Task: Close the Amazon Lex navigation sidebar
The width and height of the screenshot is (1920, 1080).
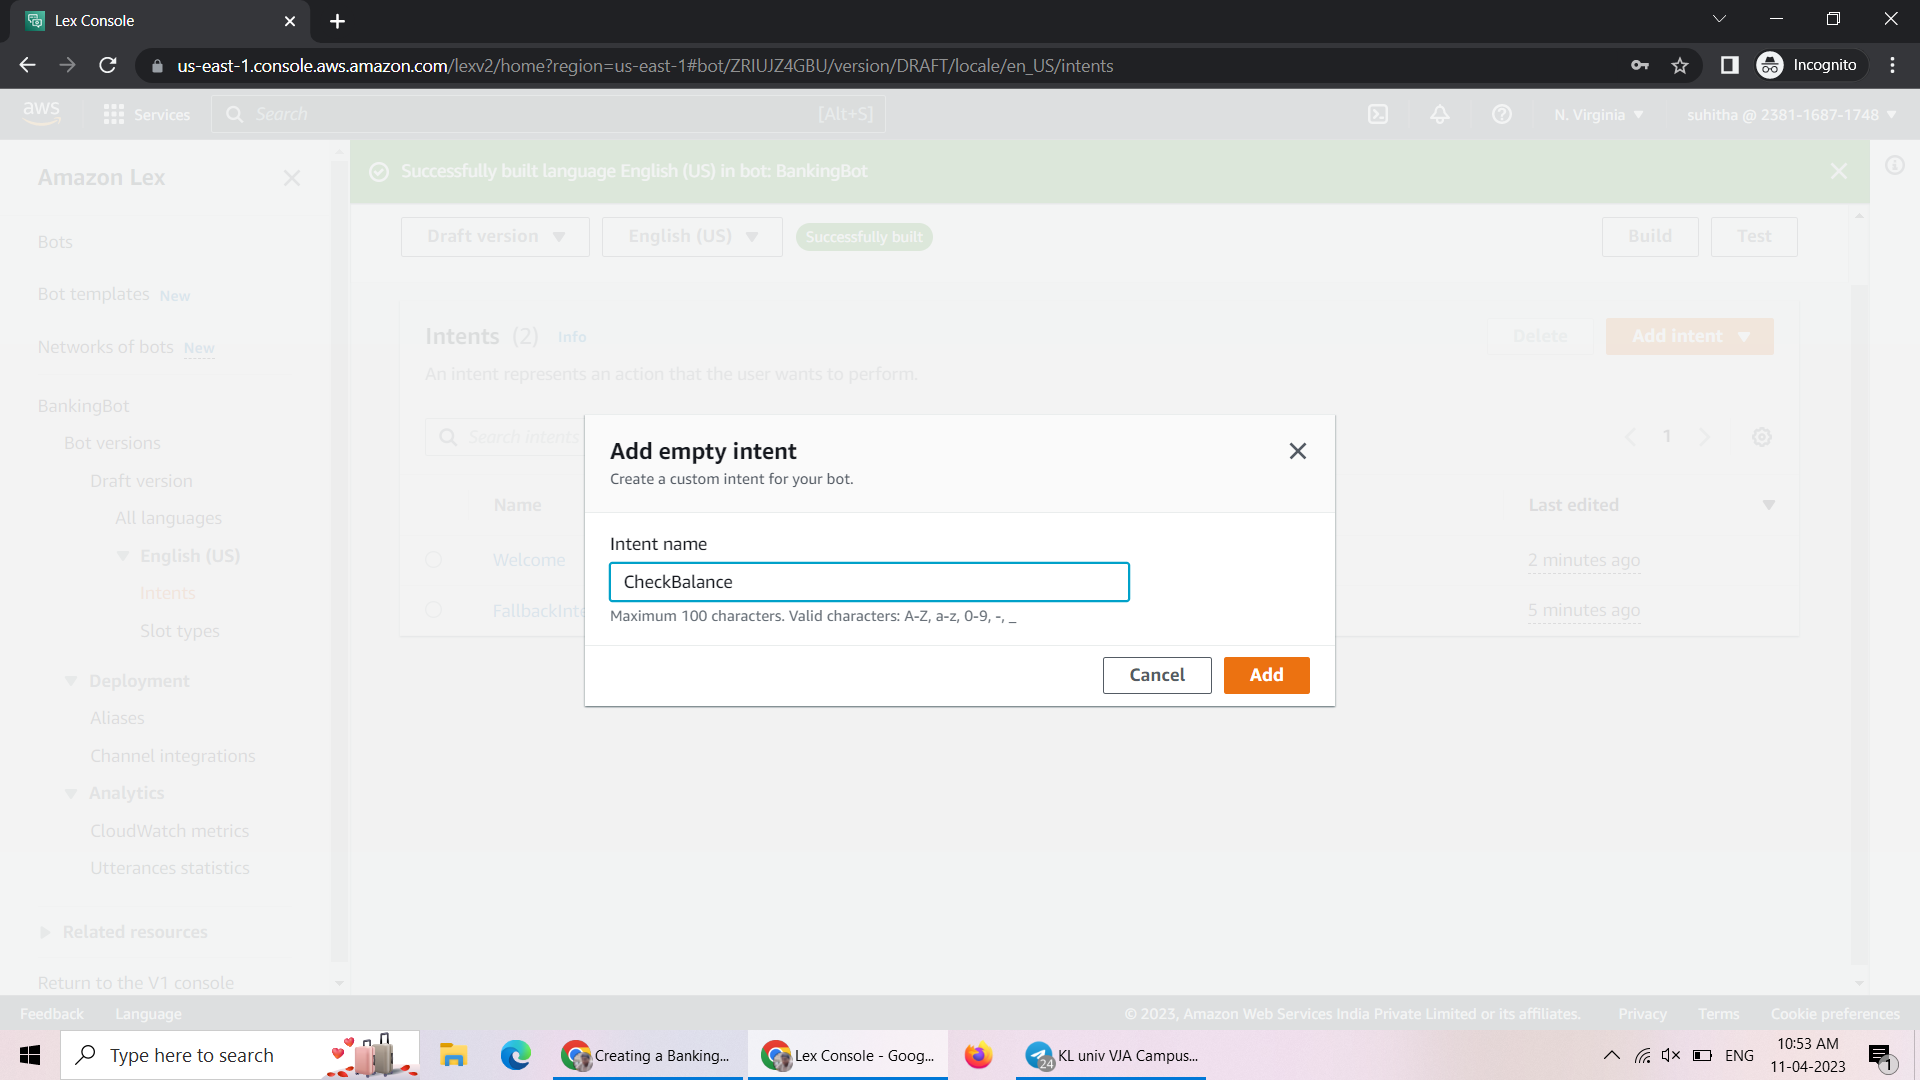Action: point(292,178)
